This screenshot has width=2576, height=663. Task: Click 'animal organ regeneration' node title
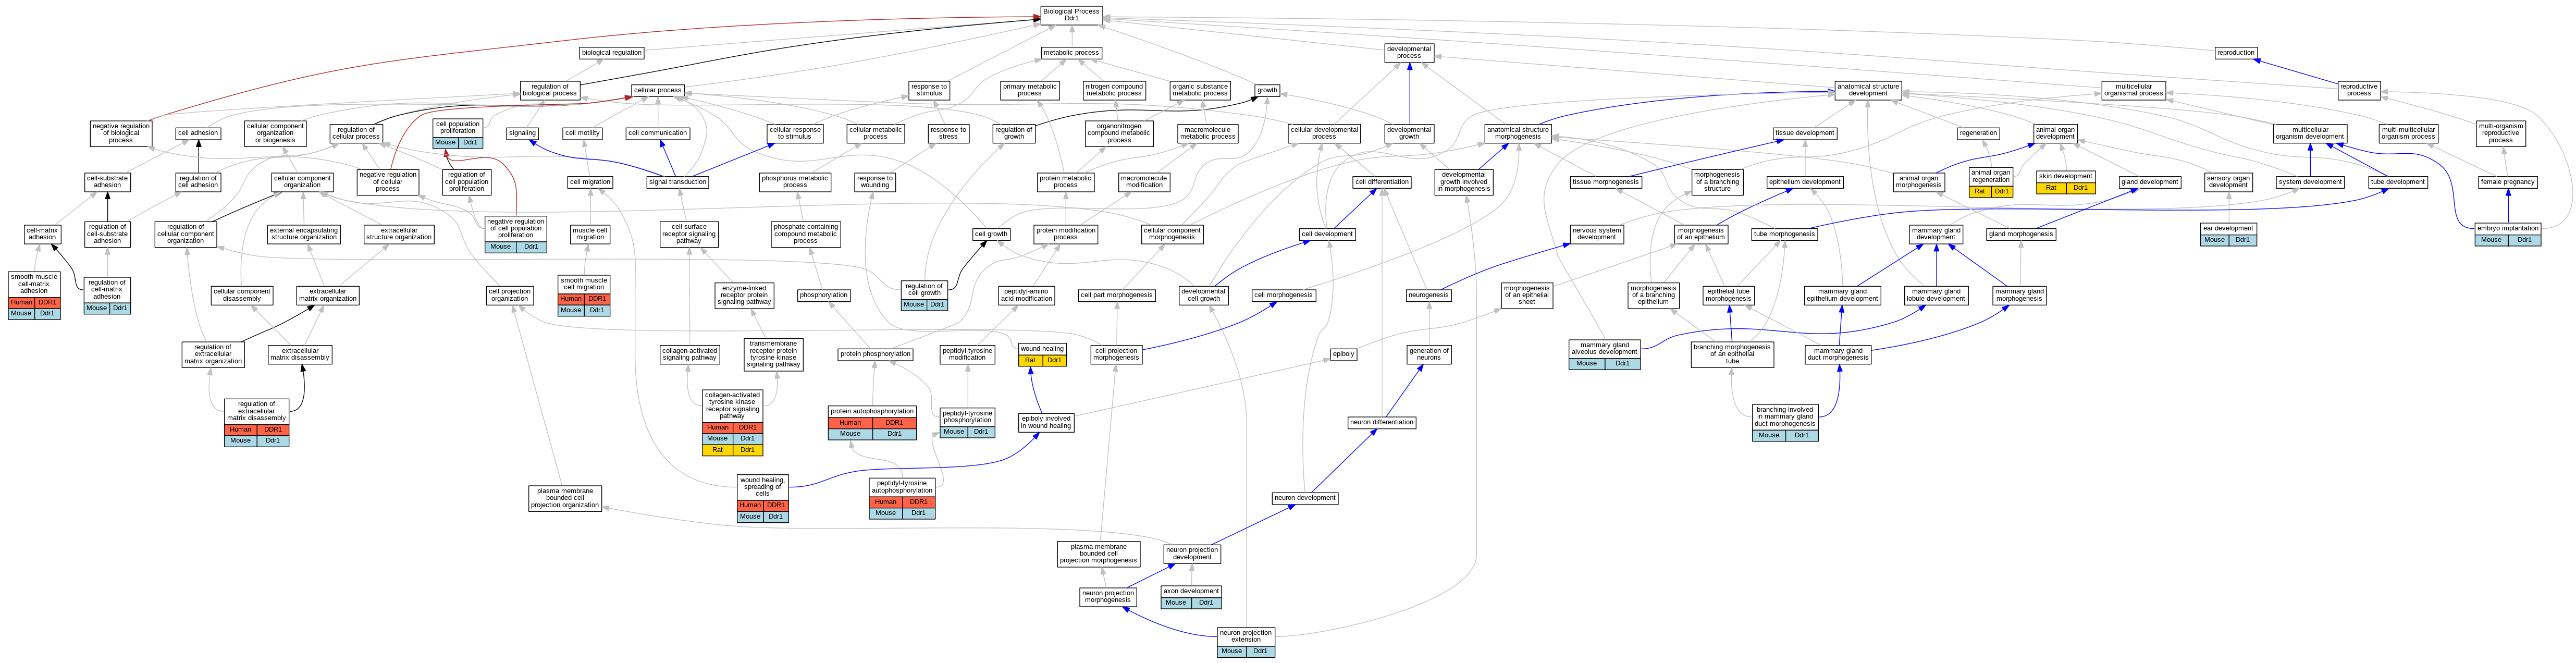(x=1990, y=176)
